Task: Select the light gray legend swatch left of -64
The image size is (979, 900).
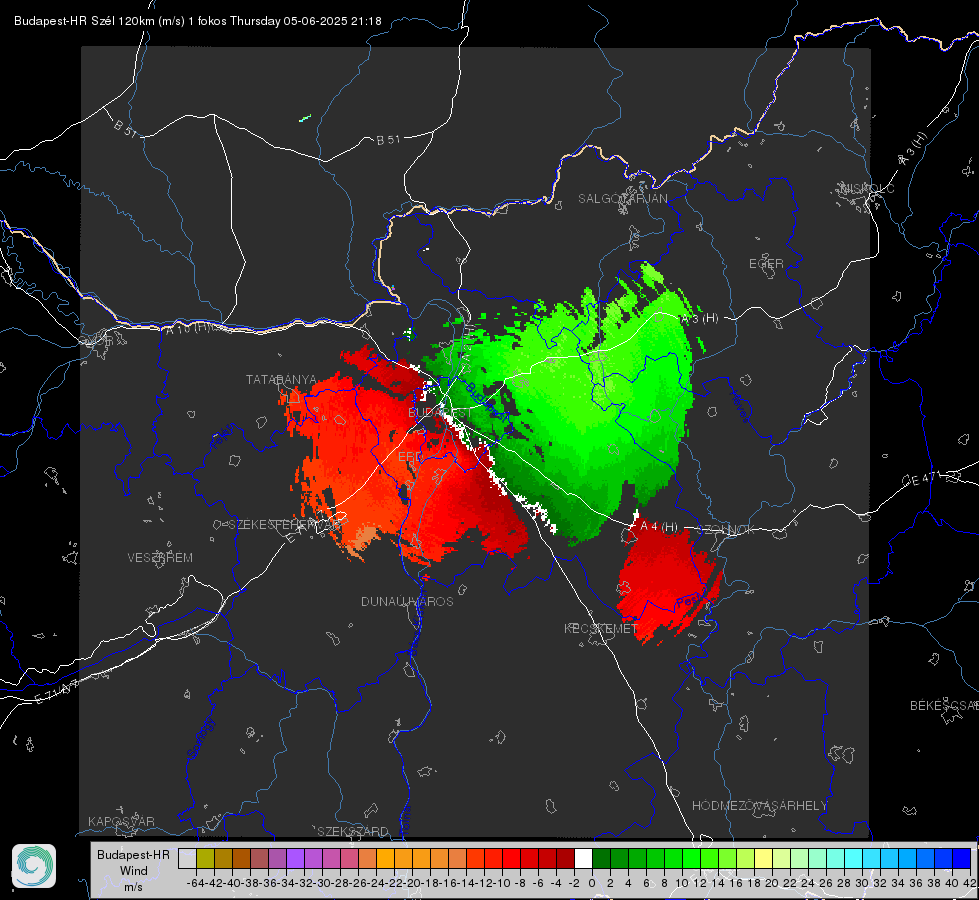Action: pyautogui.click(x=187, y=859)
